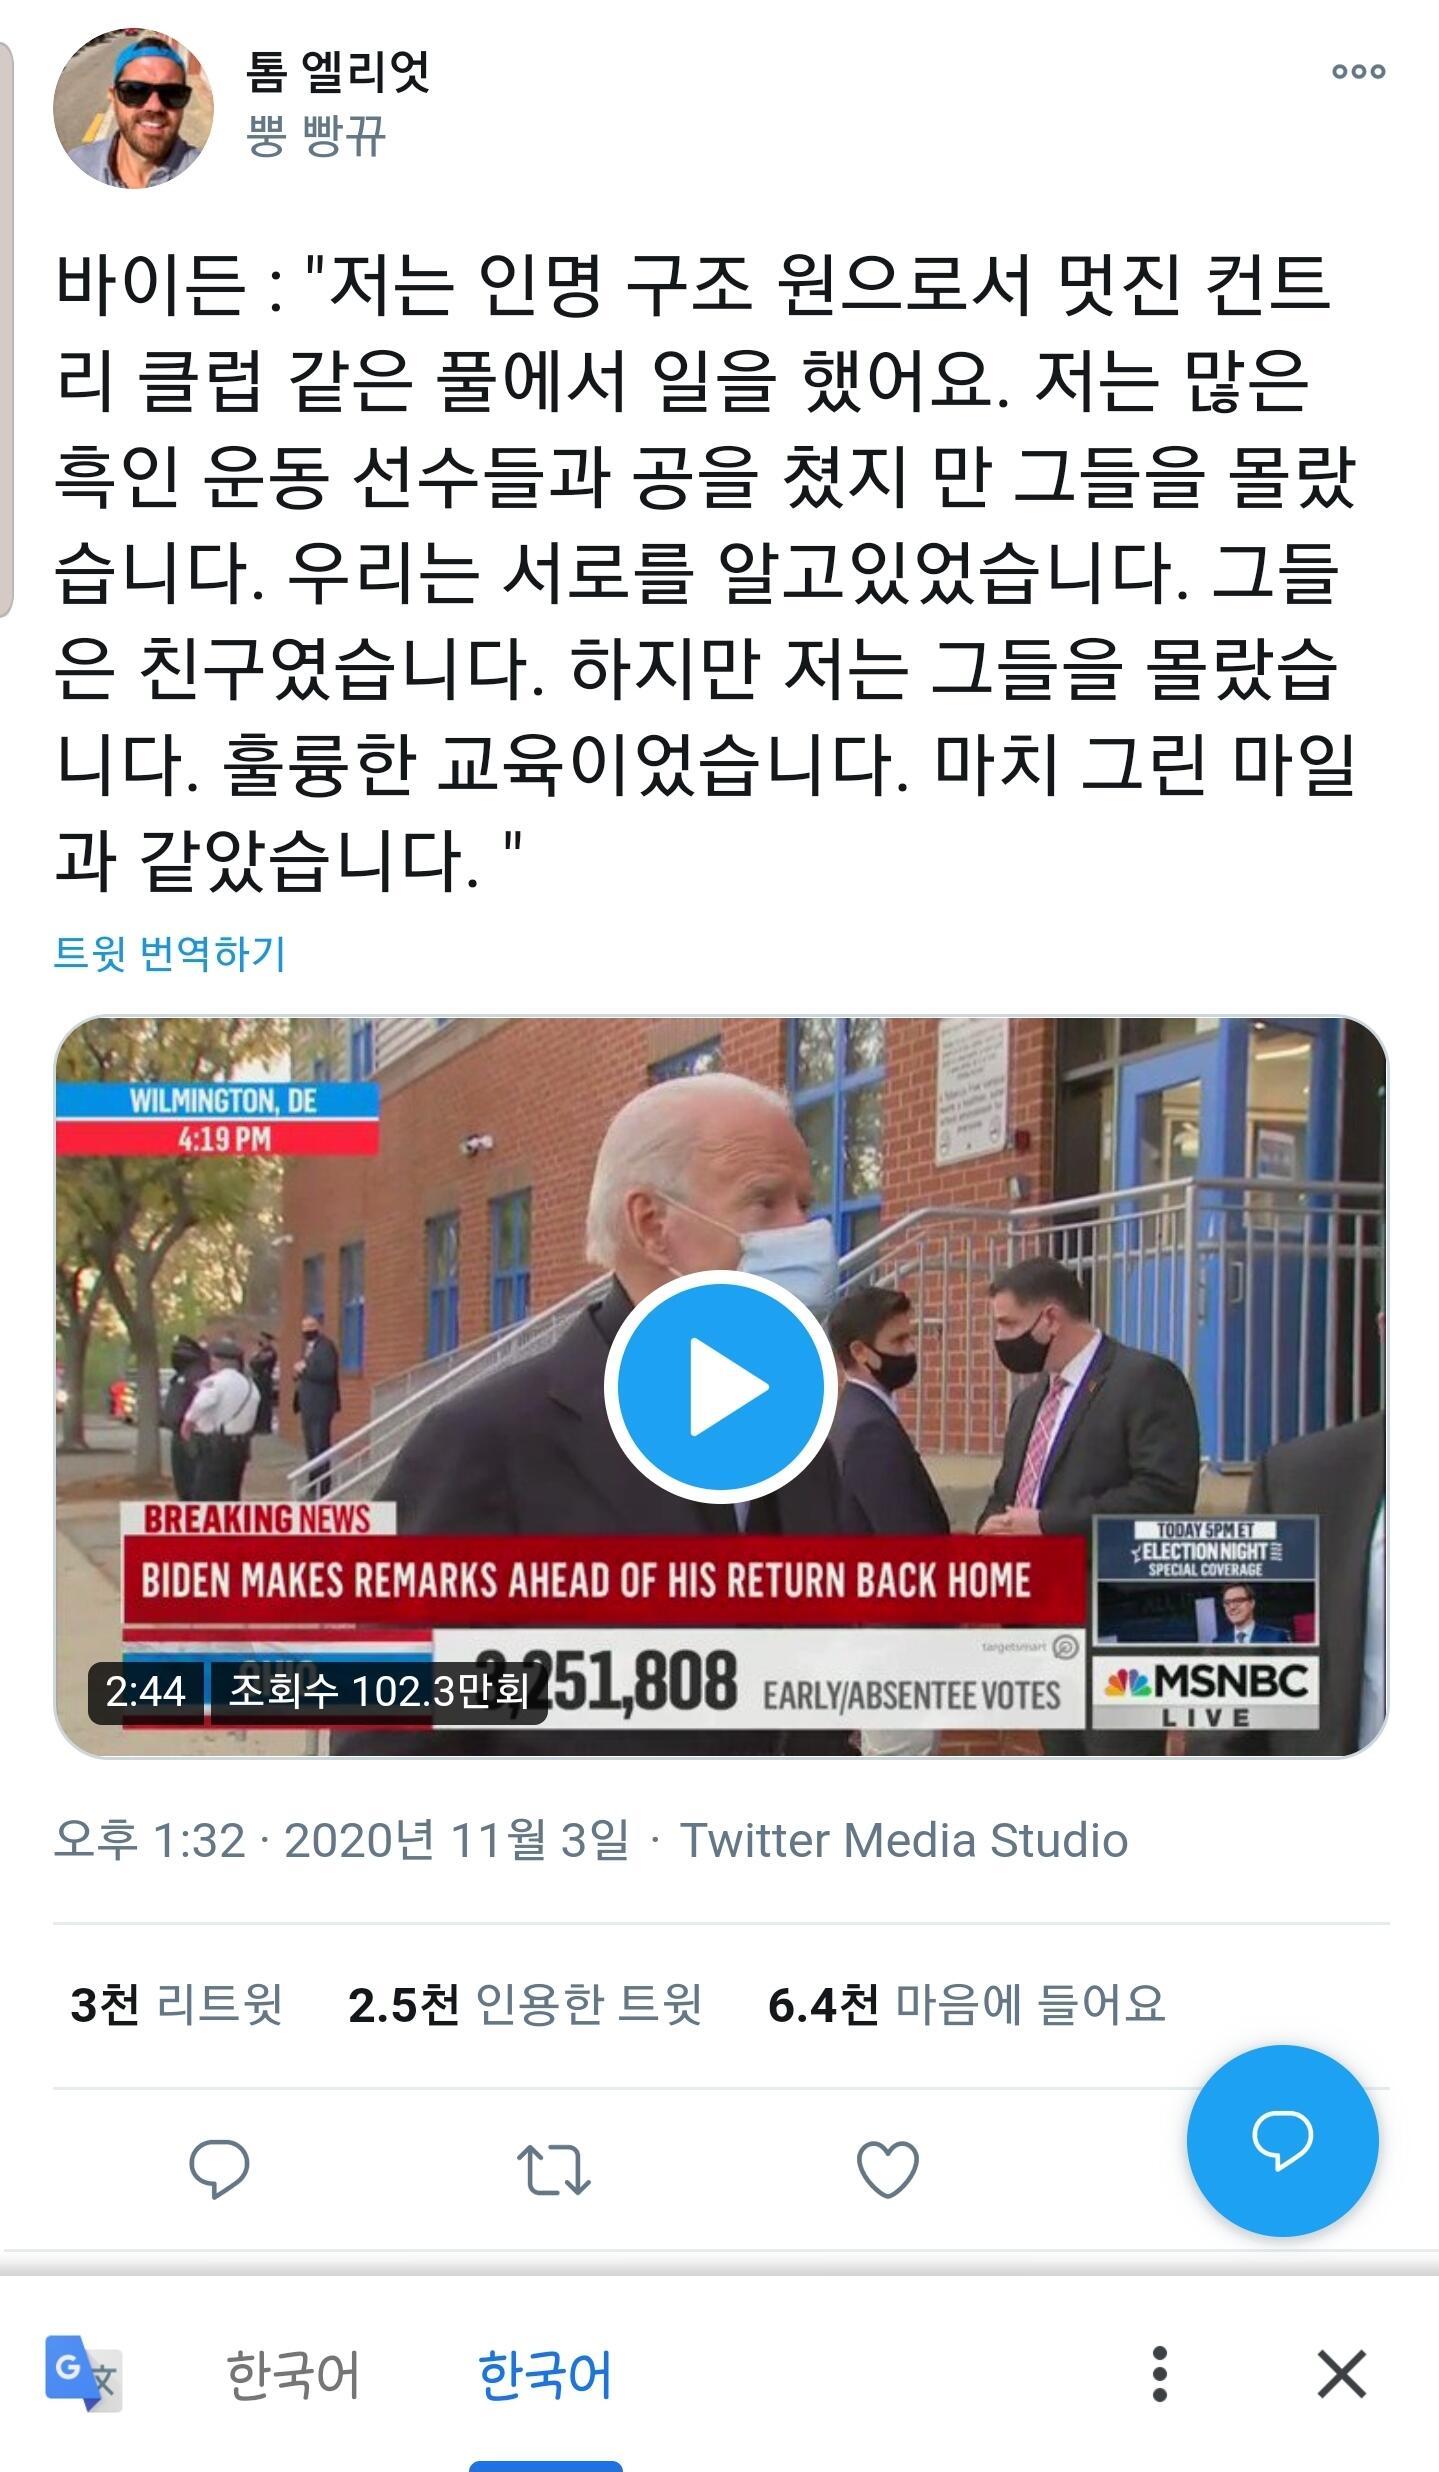Viewport: 1439px width, 2472px height.
Task: Select the gray 한국어 source language tab
Action: [x=292, y=2375]
